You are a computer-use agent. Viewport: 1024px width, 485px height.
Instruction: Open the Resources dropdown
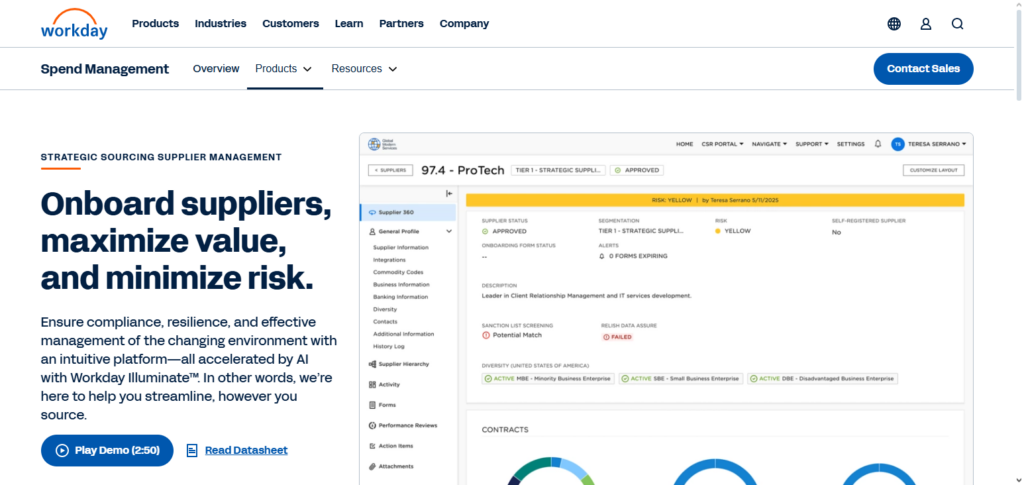tap(364, 69)
